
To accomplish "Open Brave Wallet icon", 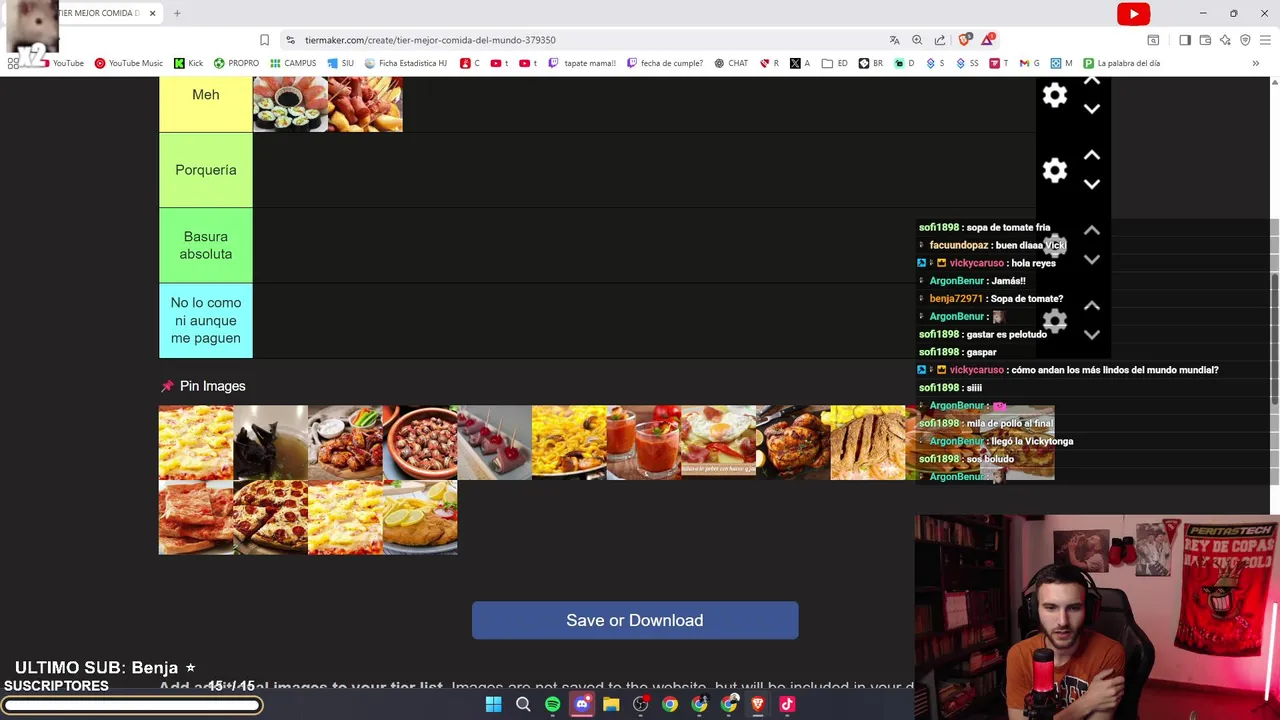I will click(1205, 40).
